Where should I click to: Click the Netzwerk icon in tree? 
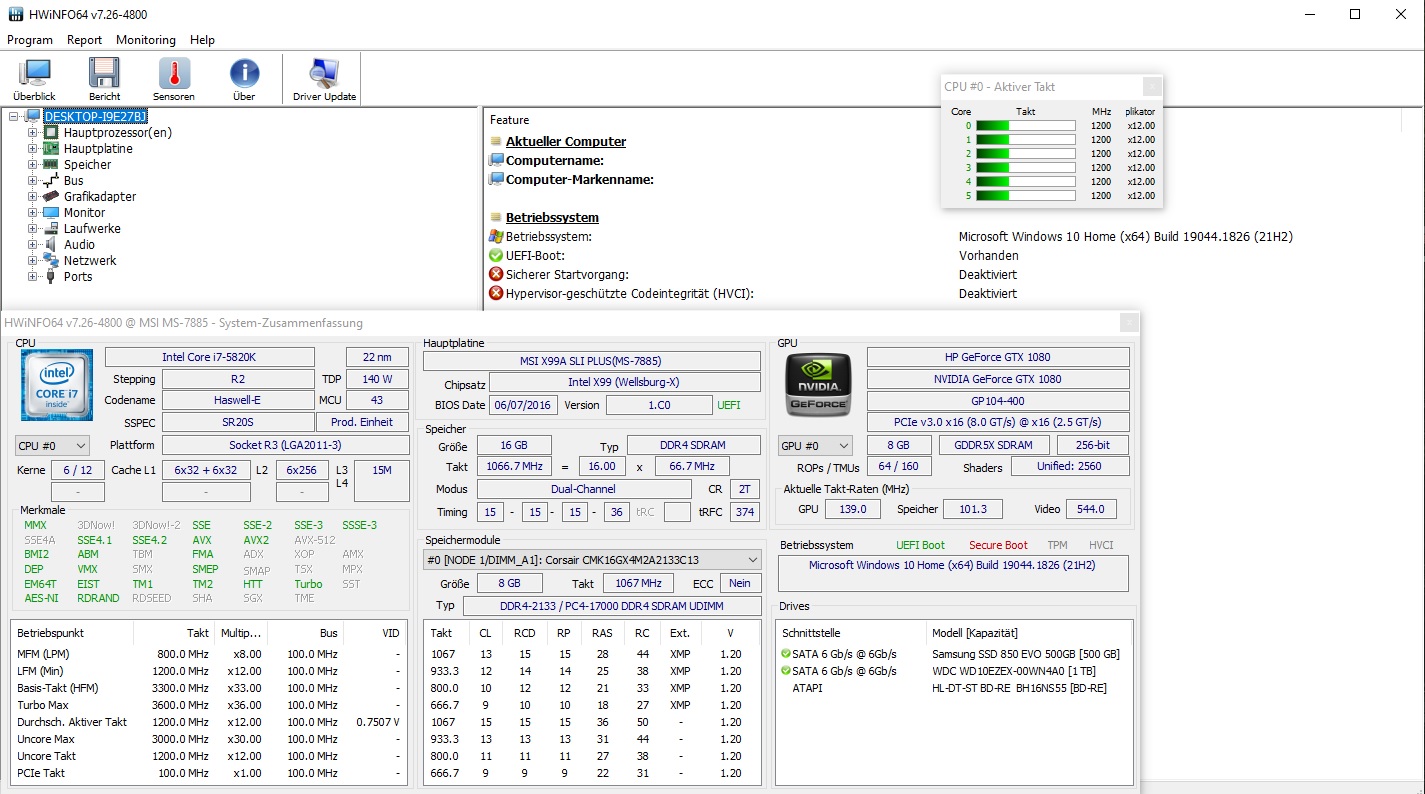51,260
